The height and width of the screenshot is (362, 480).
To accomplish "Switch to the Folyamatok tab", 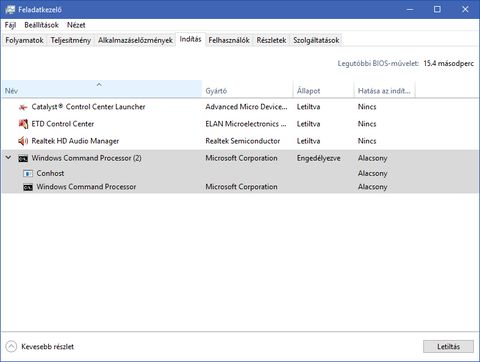I will pyautogui.click(x=24, y=40).
